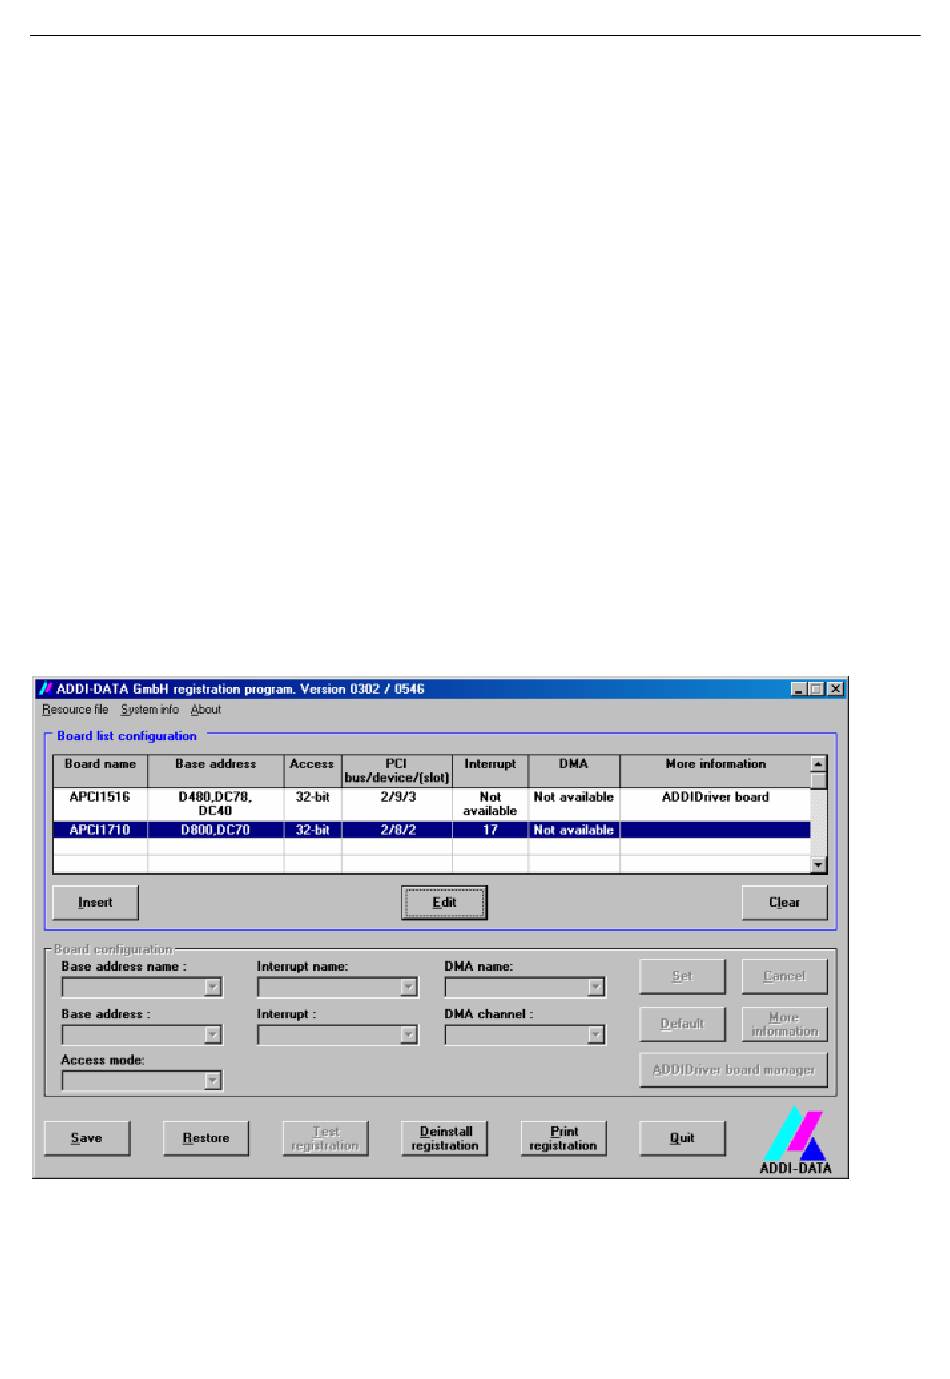Viewport: 950px width, 1379px height.
Task: Click the More information column header
Action: click(x=715, y=771)
